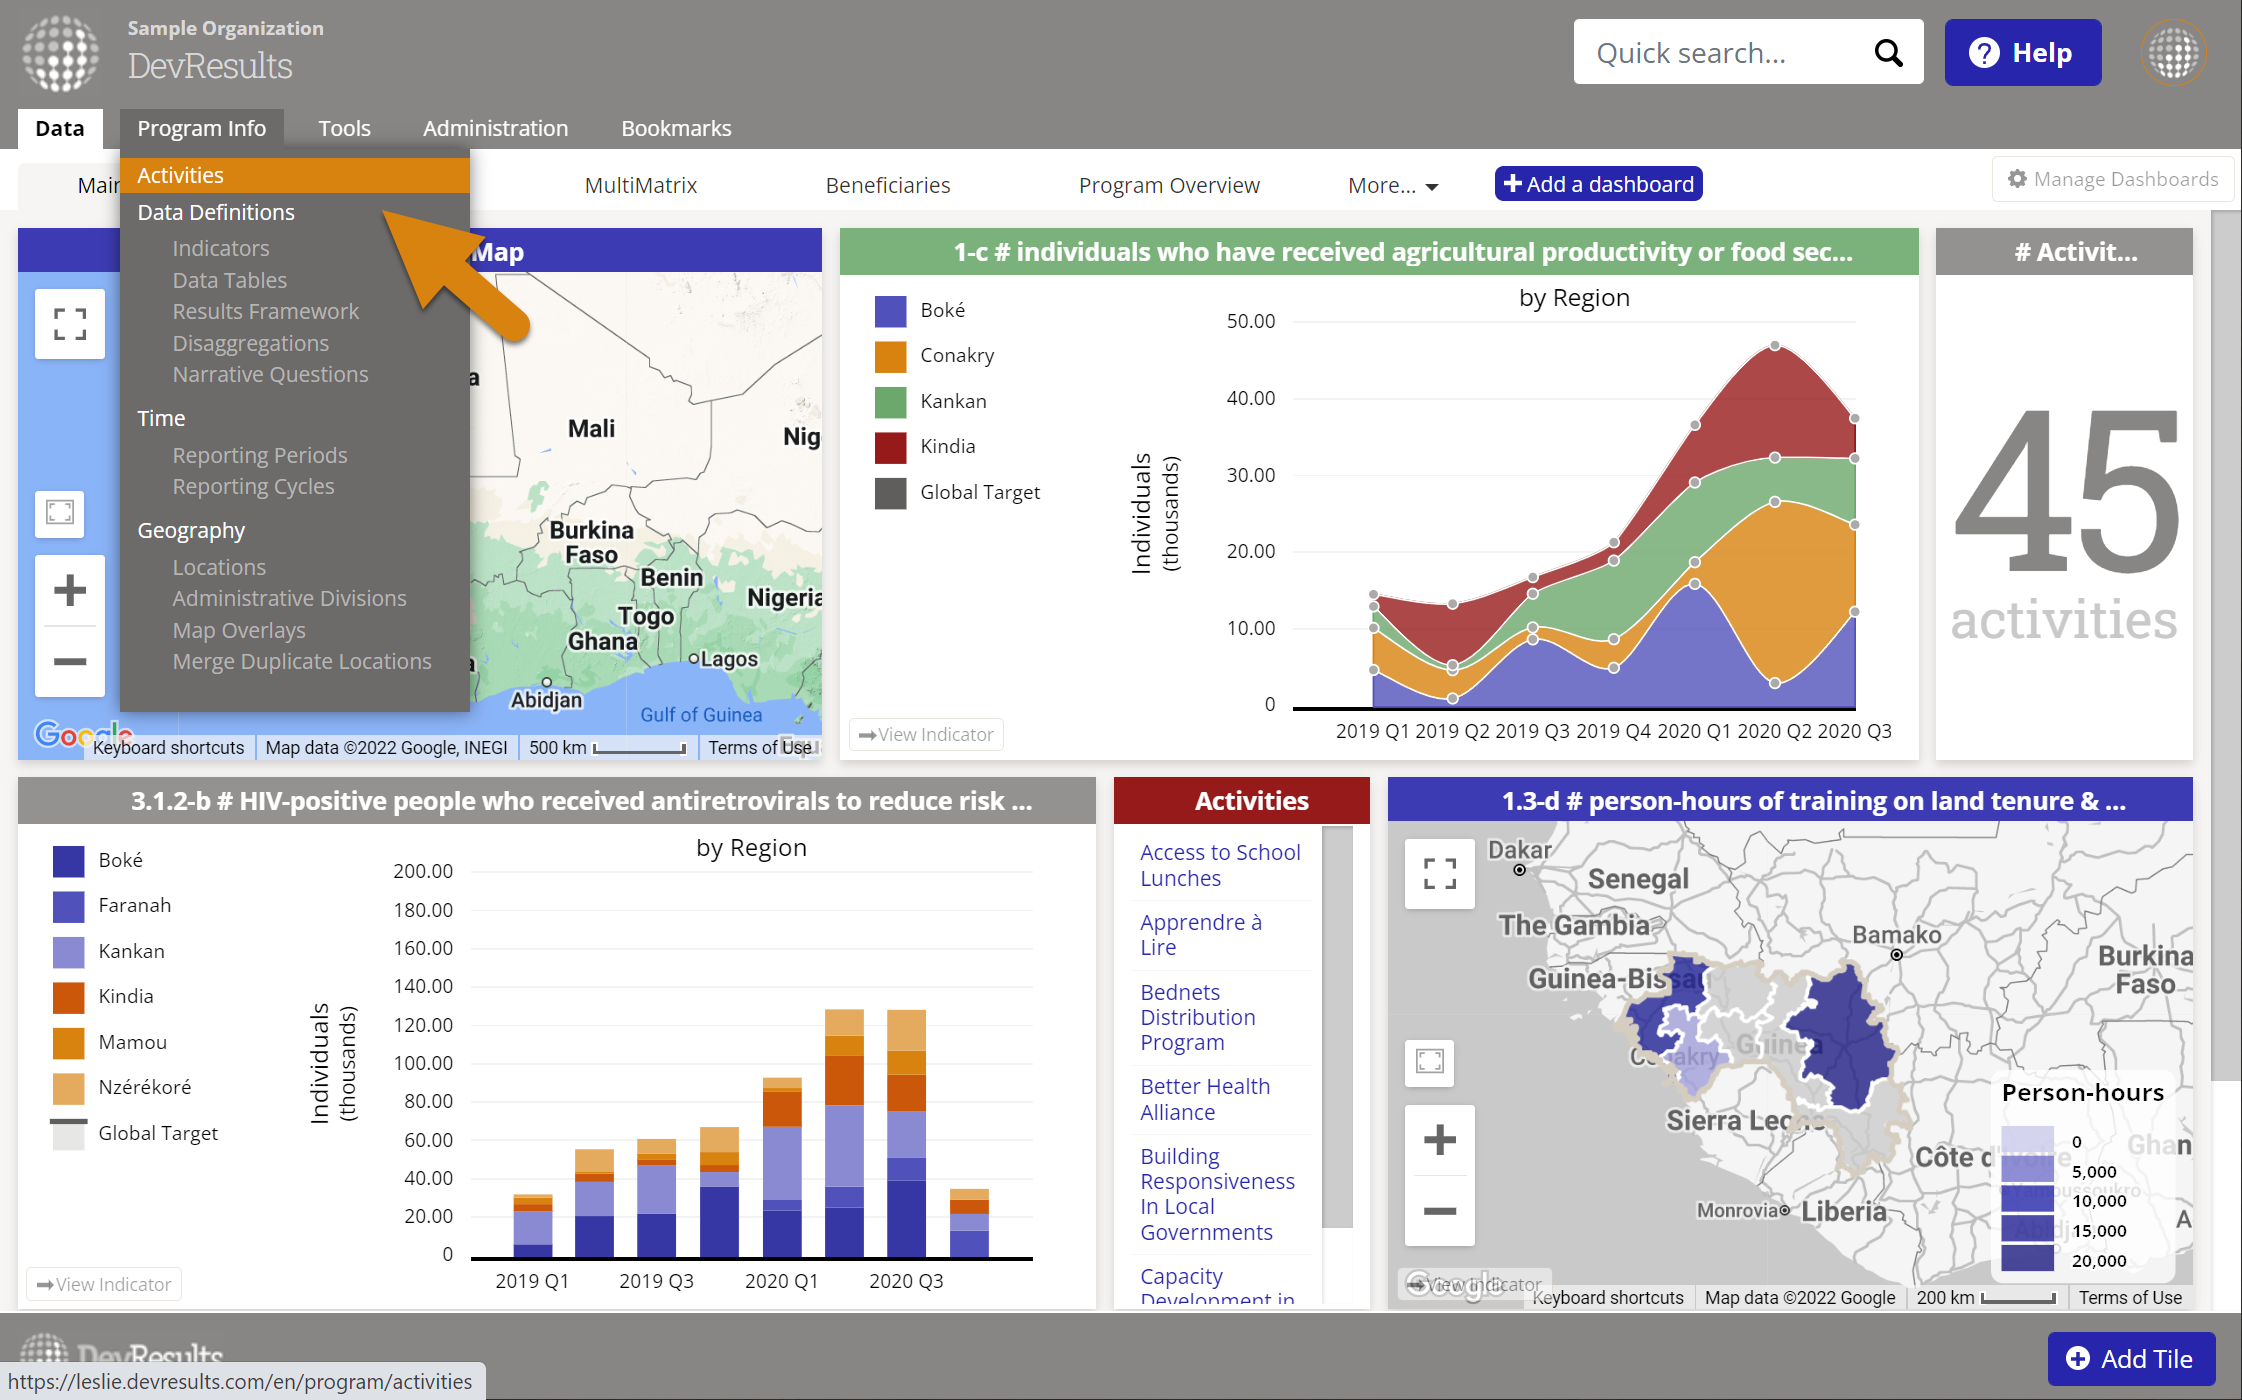Image resolution: width=2242 pixels, height=1400 pixels.
Task: Toggle Mamou series in HIV chart legend
Action: point(132,1042)
